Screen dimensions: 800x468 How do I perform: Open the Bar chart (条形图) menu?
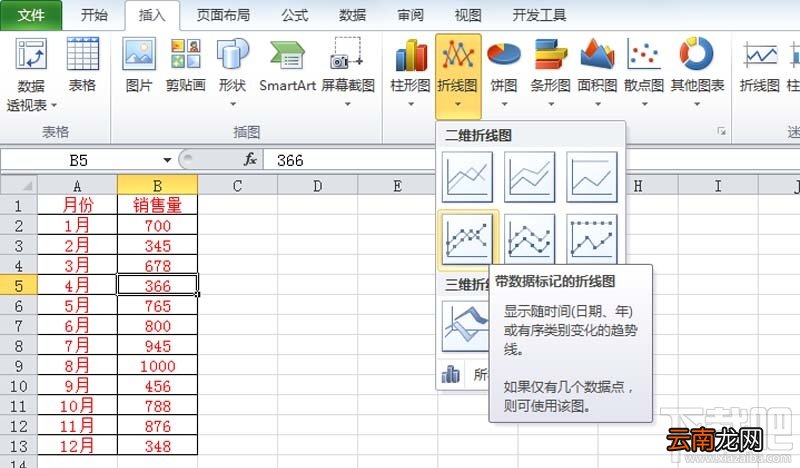pos(551,71)
